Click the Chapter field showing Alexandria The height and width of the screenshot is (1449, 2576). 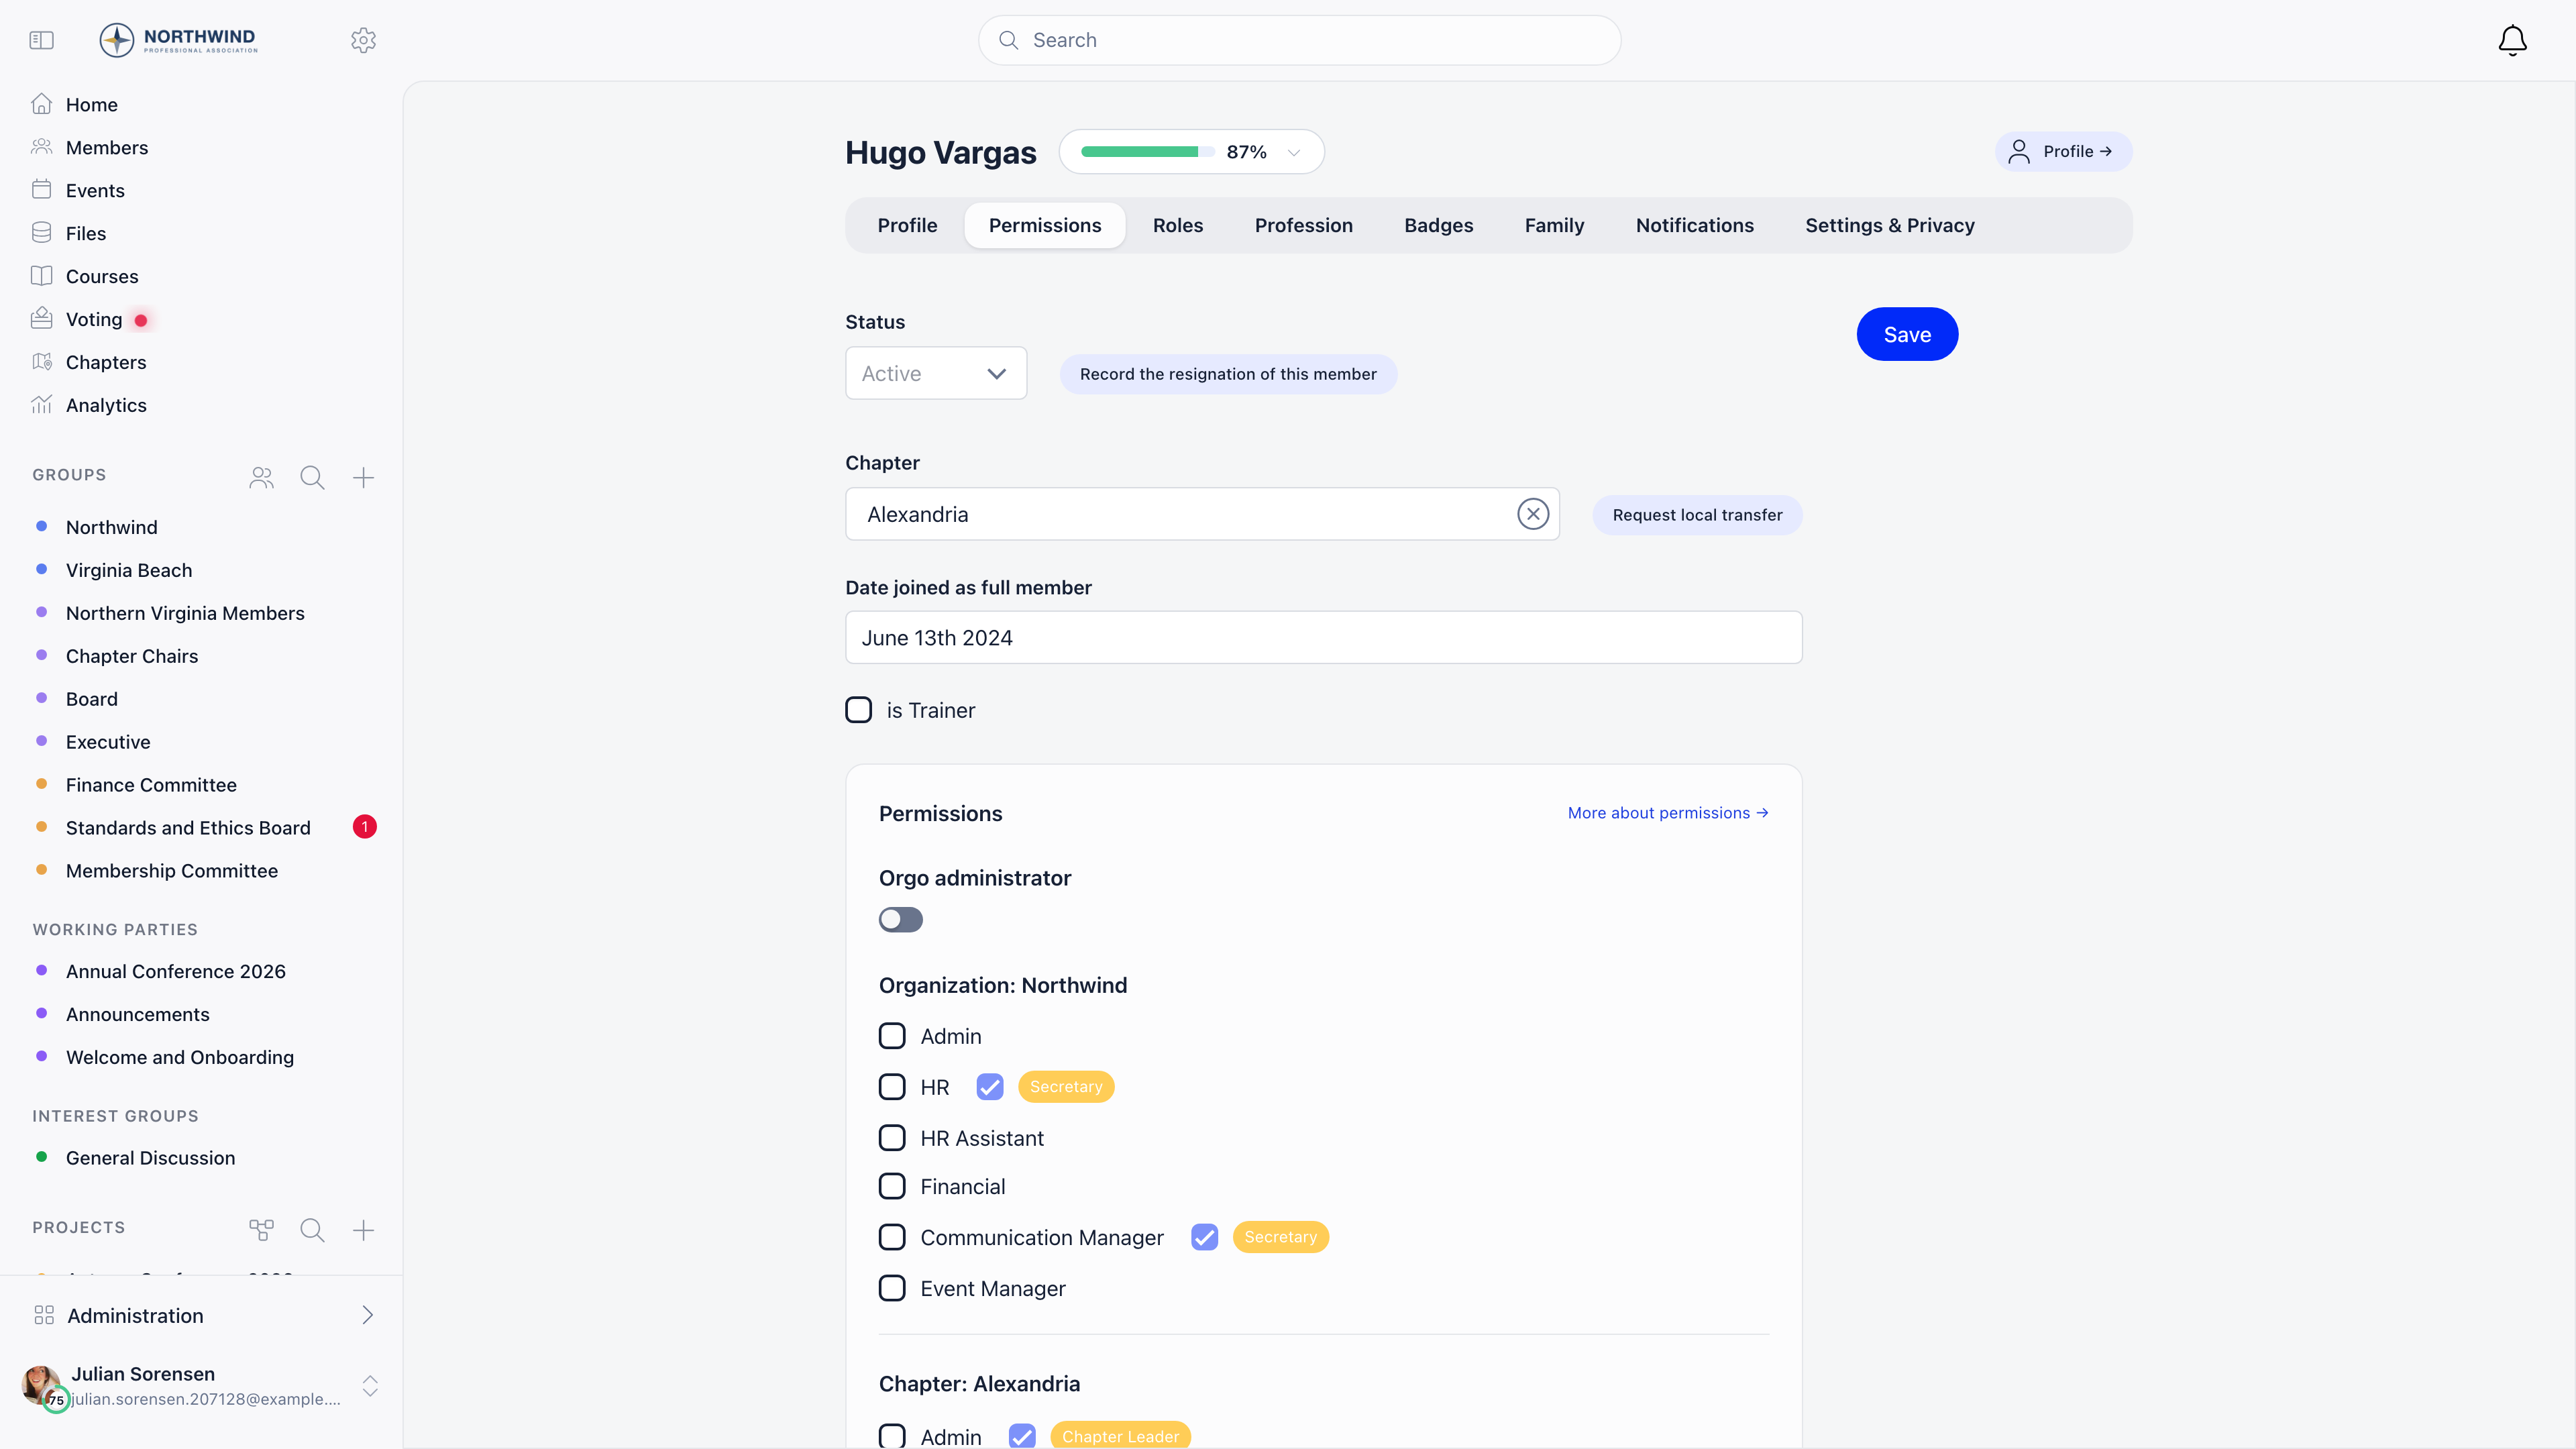click(x=1202, y=514)
